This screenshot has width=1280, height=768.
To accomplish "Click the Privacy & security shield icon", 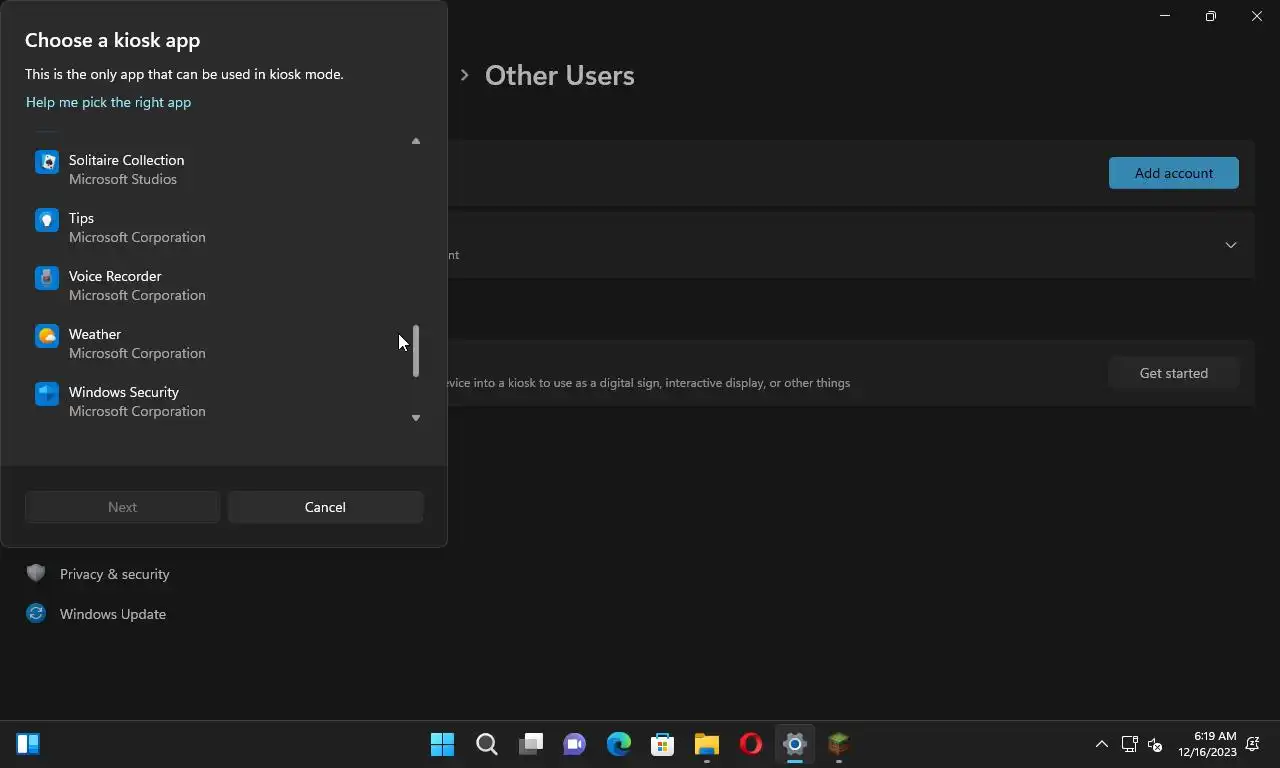I will pyautogui.click(x=36, y=573).
